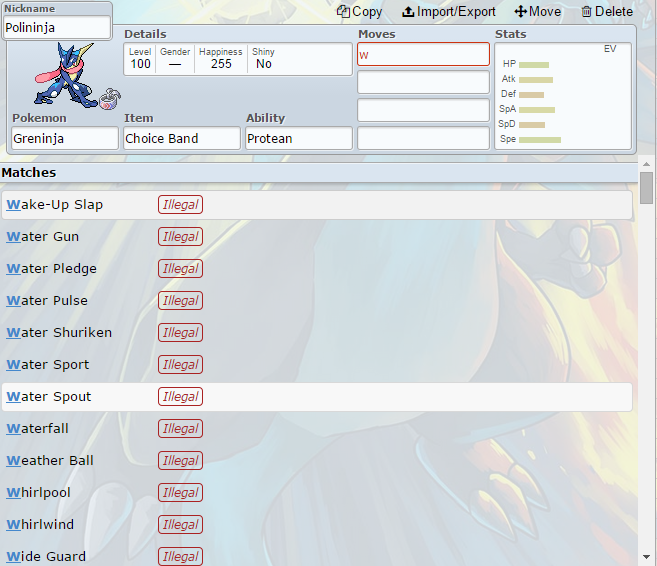Focus the first move input containing 'w'

(x=423, y=54)
